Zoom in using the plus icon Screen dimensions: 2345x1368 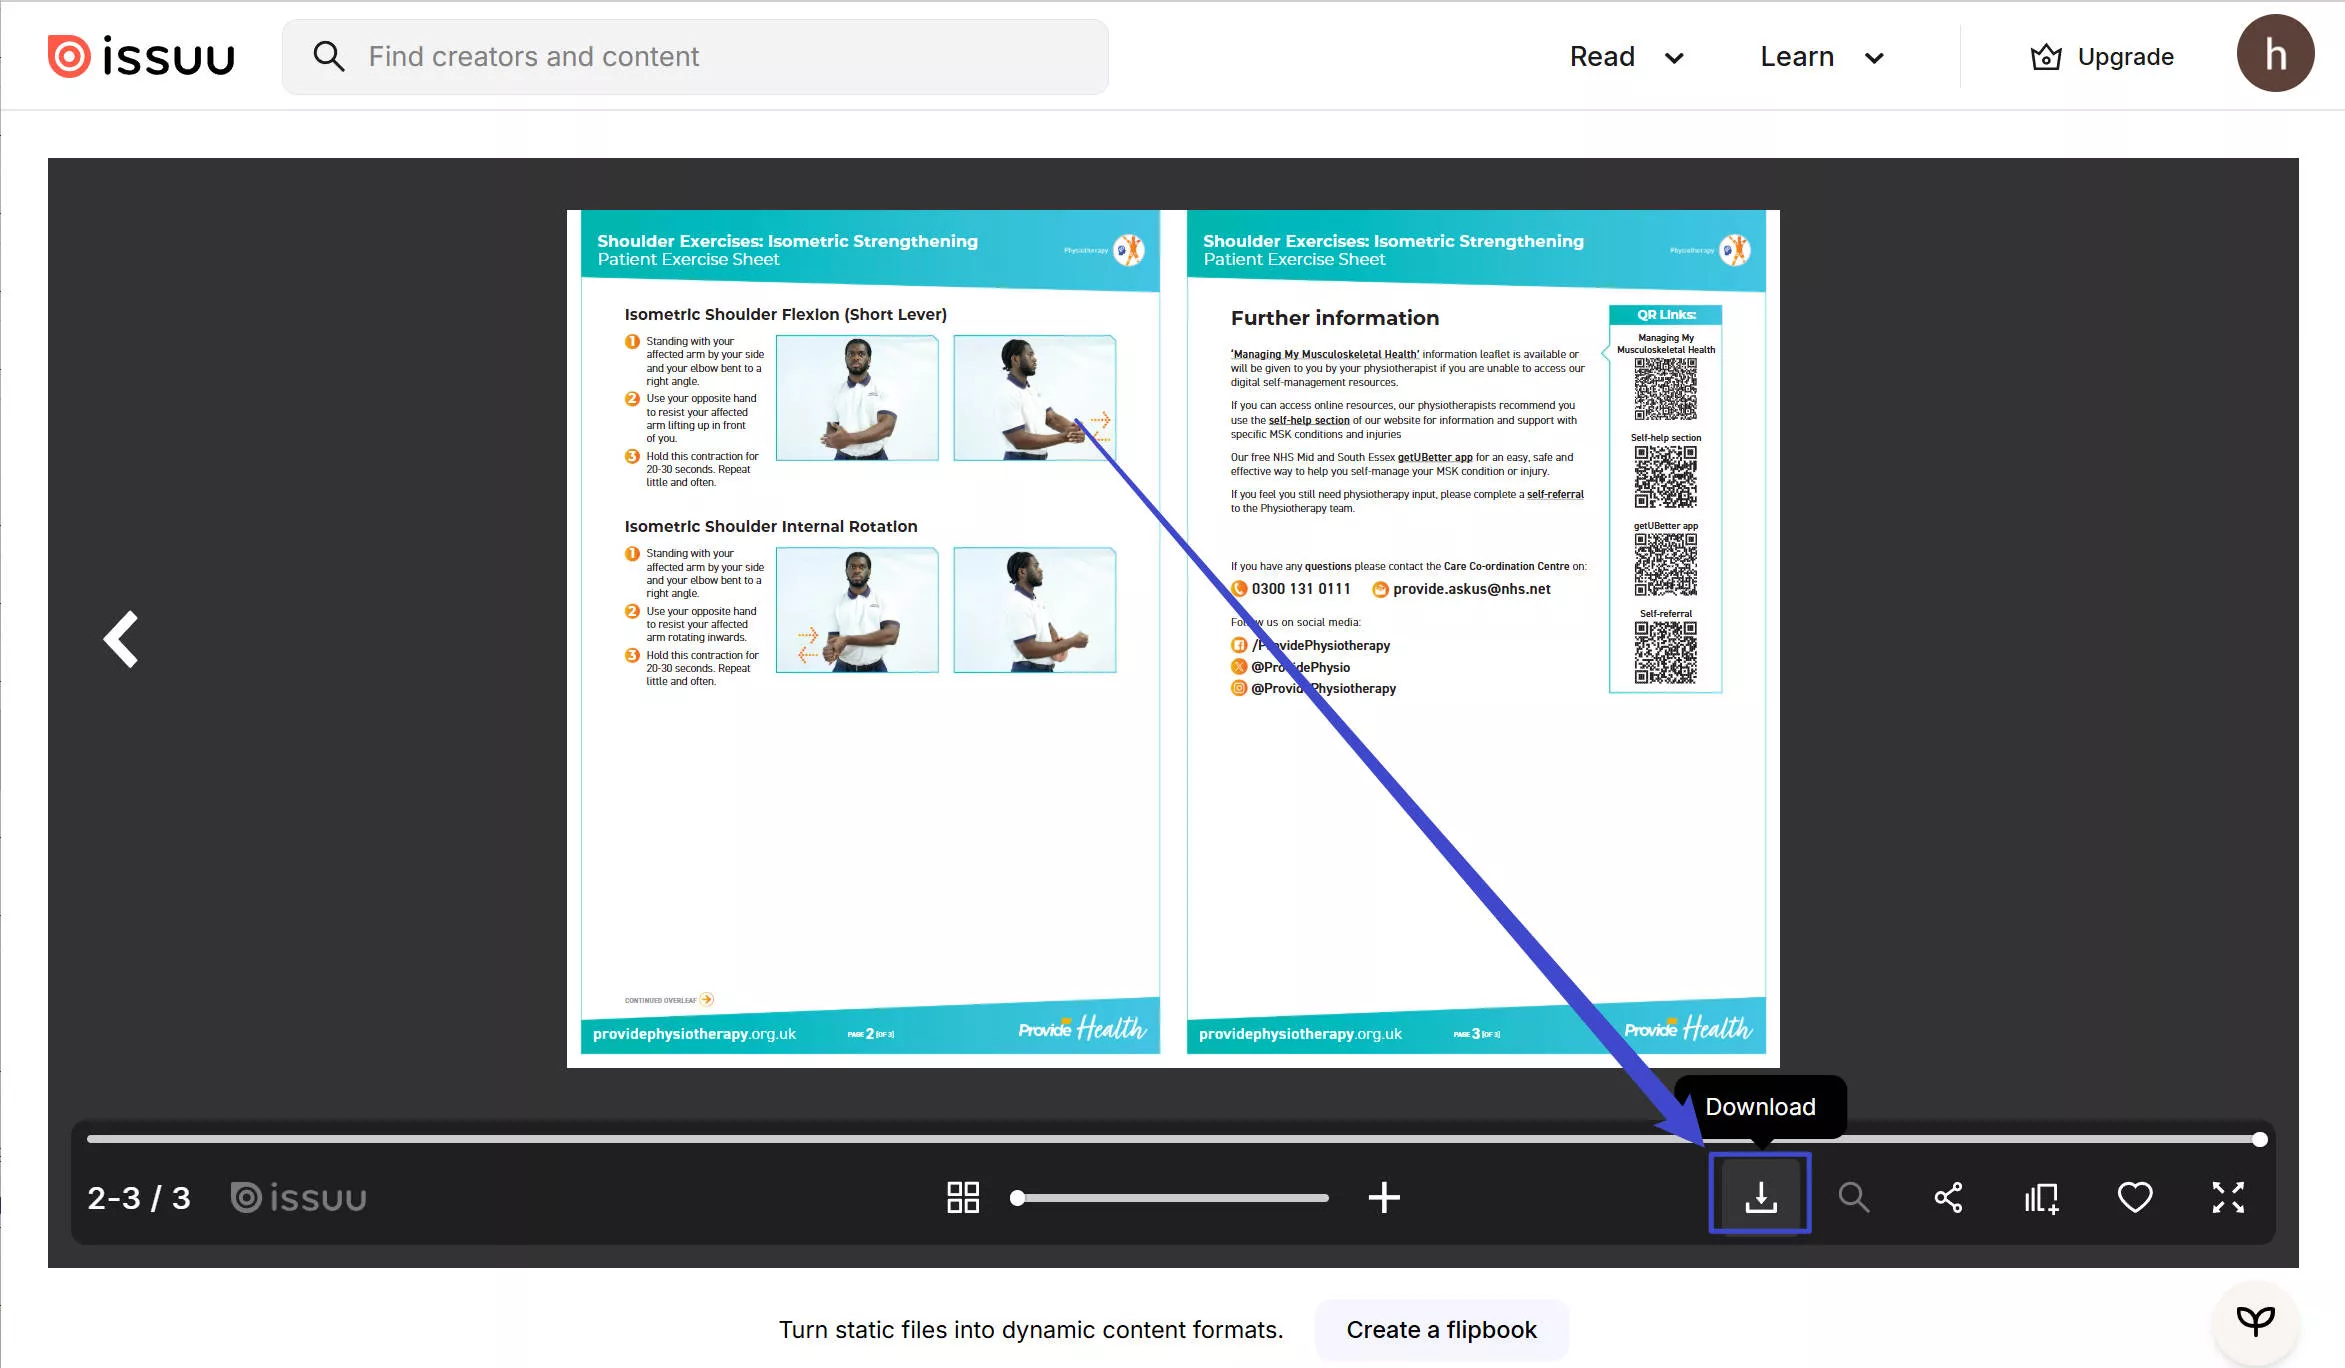(1385, 1197)
